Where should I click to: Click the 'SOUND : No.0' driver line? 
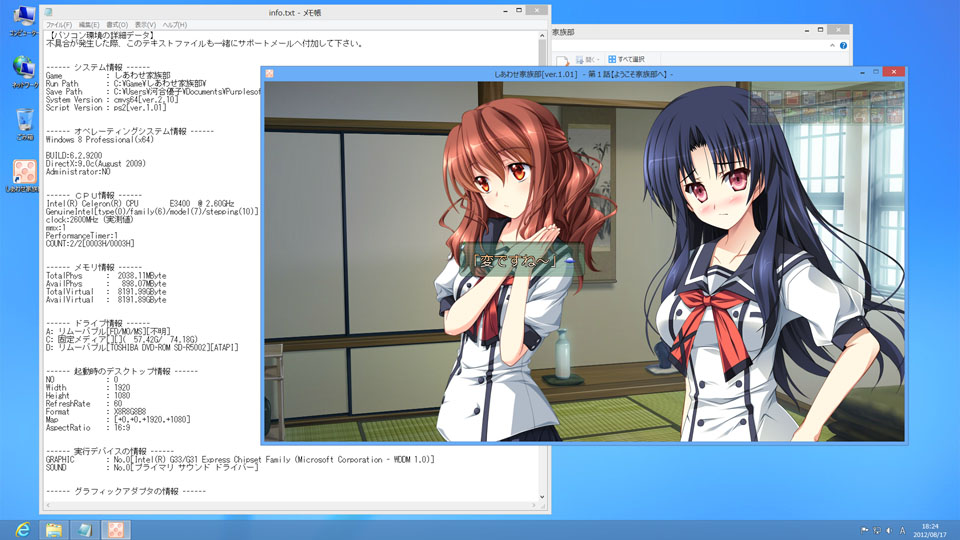click(152, 467)
